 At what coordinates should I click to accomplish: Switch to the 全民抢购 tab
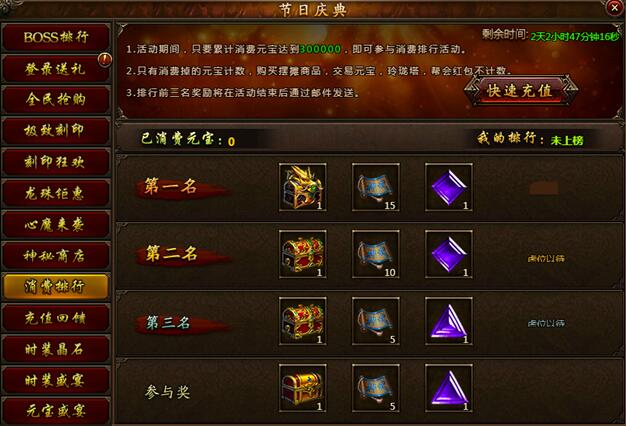click(x=56, y=99)
